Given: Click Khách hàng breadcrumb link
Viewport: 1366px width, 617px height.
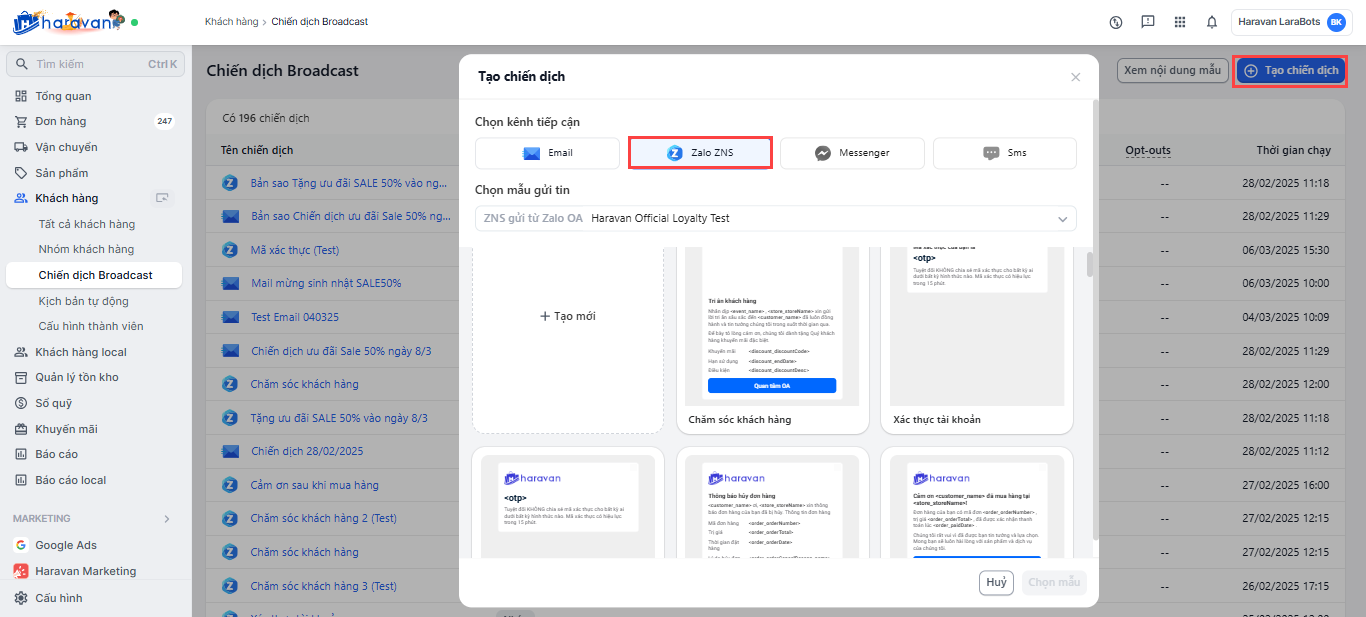Looking at the screenshot, I should coord(230,22).
